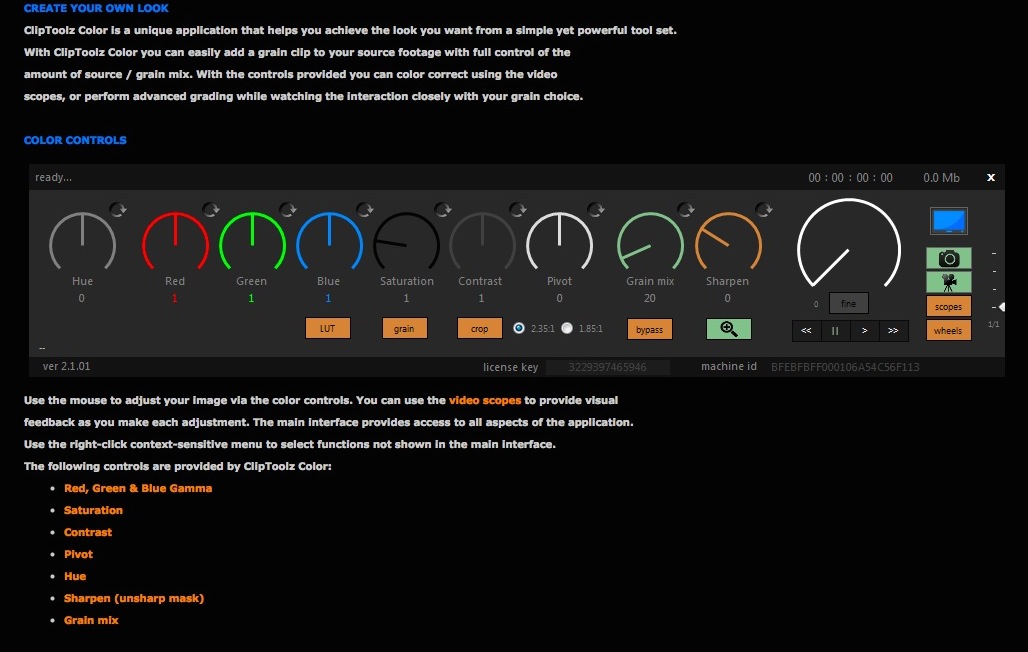Click the grain button
This screenshot has height=652, width=1028.
[405, 328]
